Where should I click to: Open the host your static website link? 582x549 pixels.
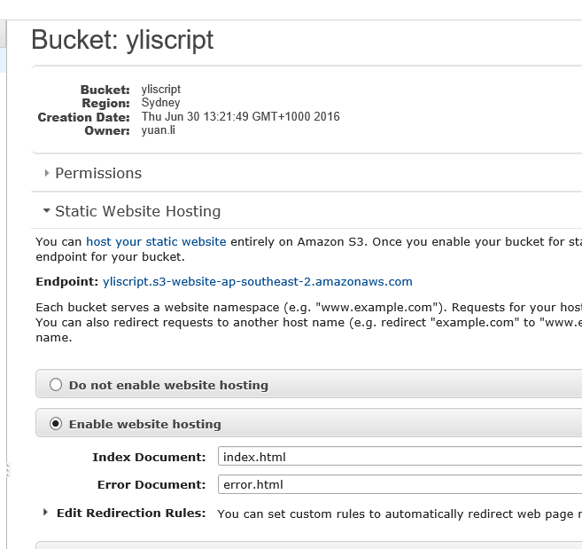click(156, 242)
